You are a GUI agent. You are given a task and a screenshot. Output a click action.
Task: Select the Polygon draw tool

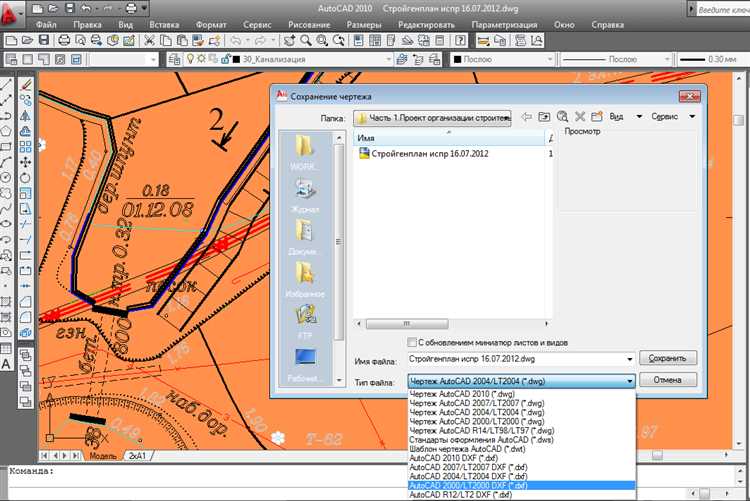6,131
